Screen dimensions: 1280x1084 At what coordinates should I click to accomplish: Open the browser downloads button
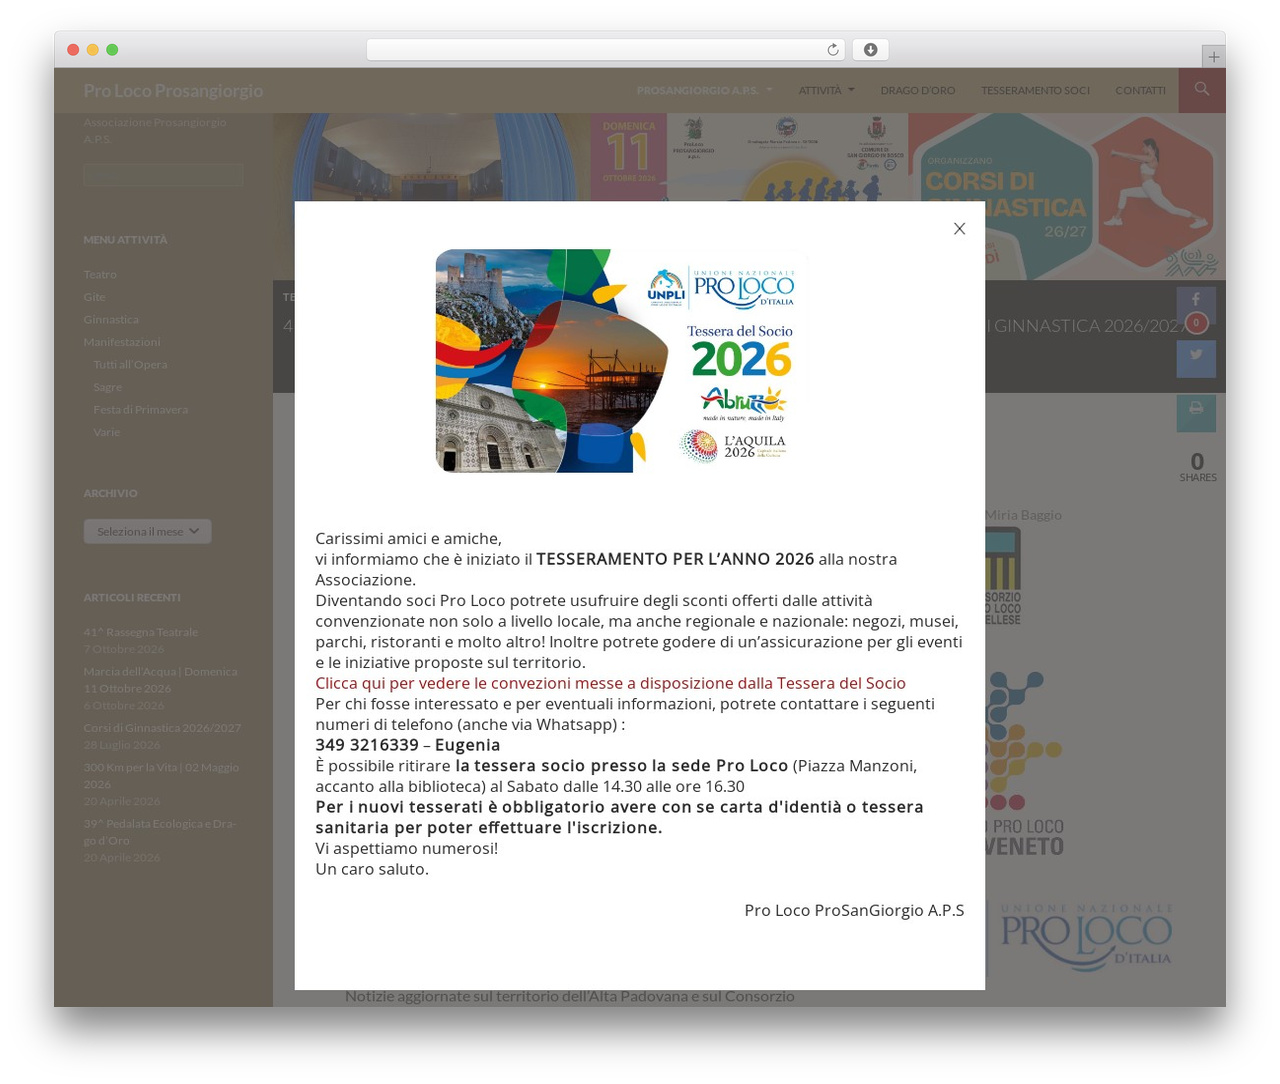click(x=870, y=50)
